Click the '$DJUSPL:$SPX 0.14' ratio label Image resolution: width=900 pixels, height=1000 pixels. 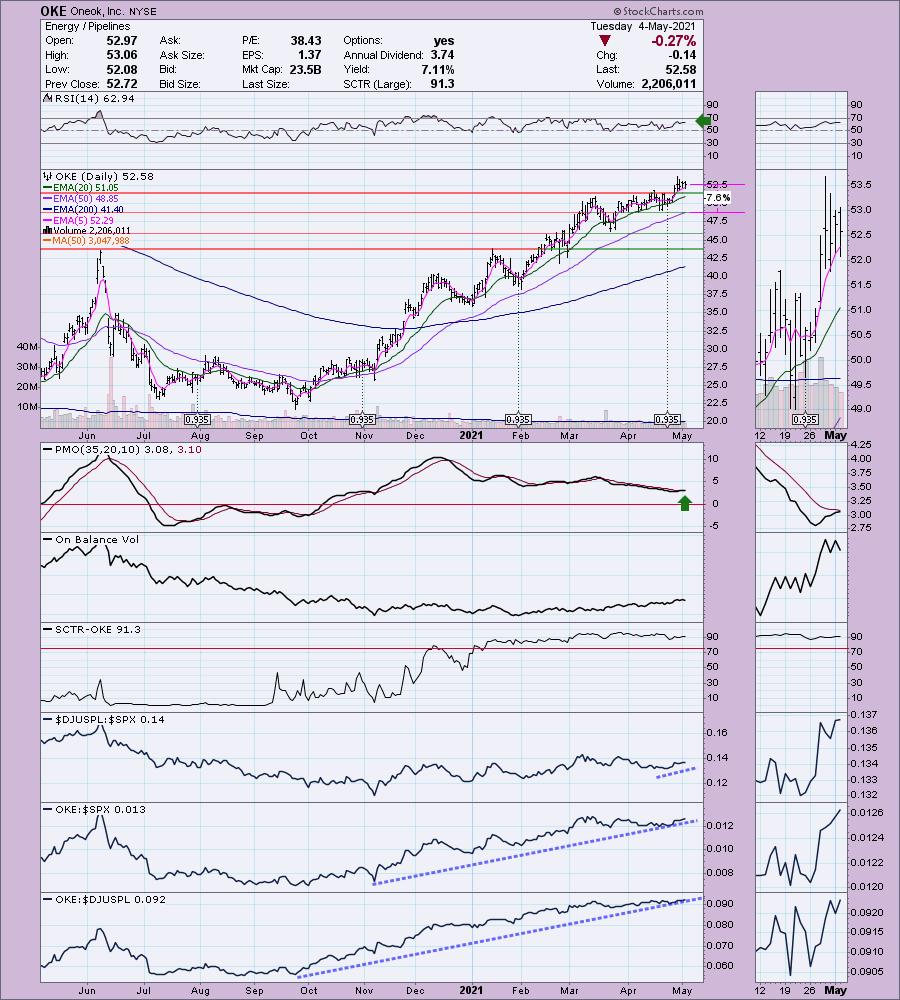pyautogui.click(x=110, y=719)
